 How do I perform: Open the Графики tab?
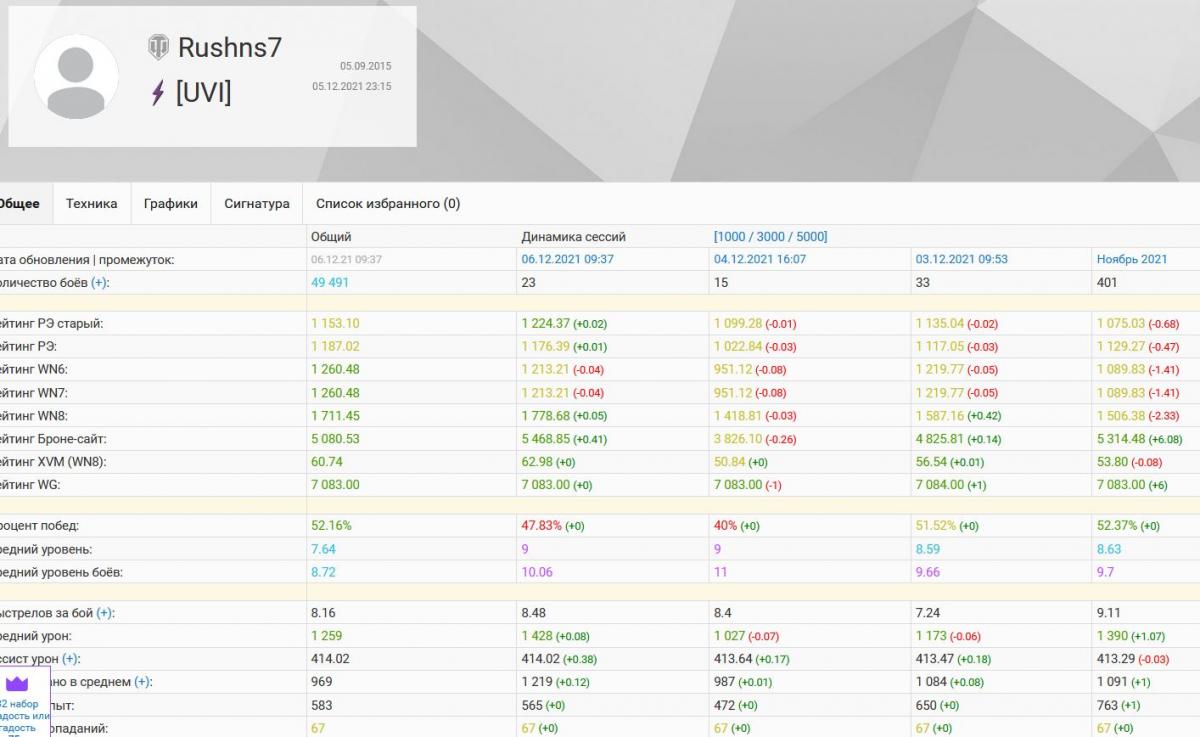(x=170, y=203)
